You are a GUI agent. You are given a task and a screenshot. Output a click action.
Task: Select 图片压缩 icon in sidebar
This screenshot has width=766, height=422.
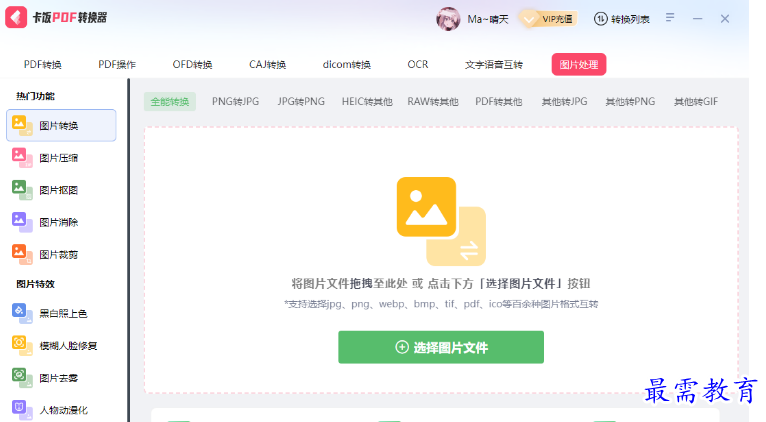click(22, 158)
